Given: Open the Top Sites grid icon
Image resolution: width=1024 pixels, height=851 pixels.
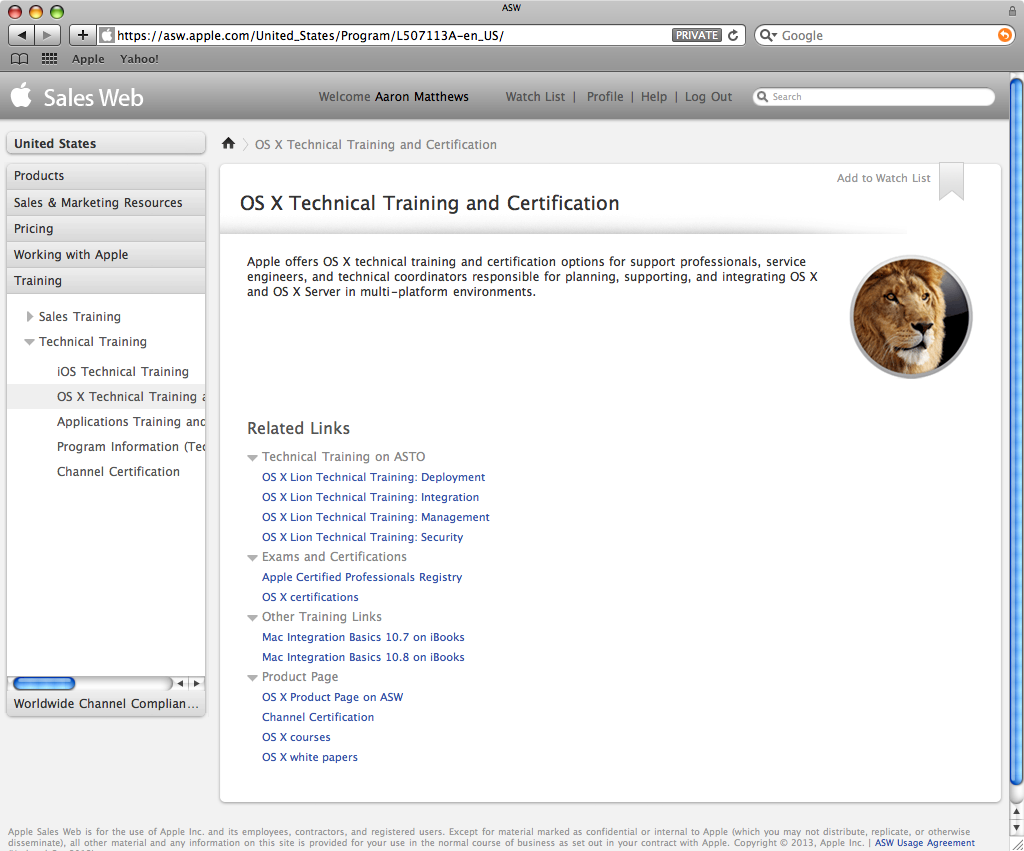Looking at the screenshot, I should (49, 59).
